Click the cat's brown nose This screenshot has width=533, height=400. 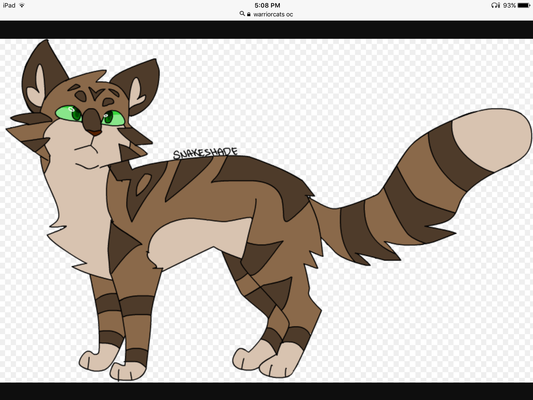92,122
